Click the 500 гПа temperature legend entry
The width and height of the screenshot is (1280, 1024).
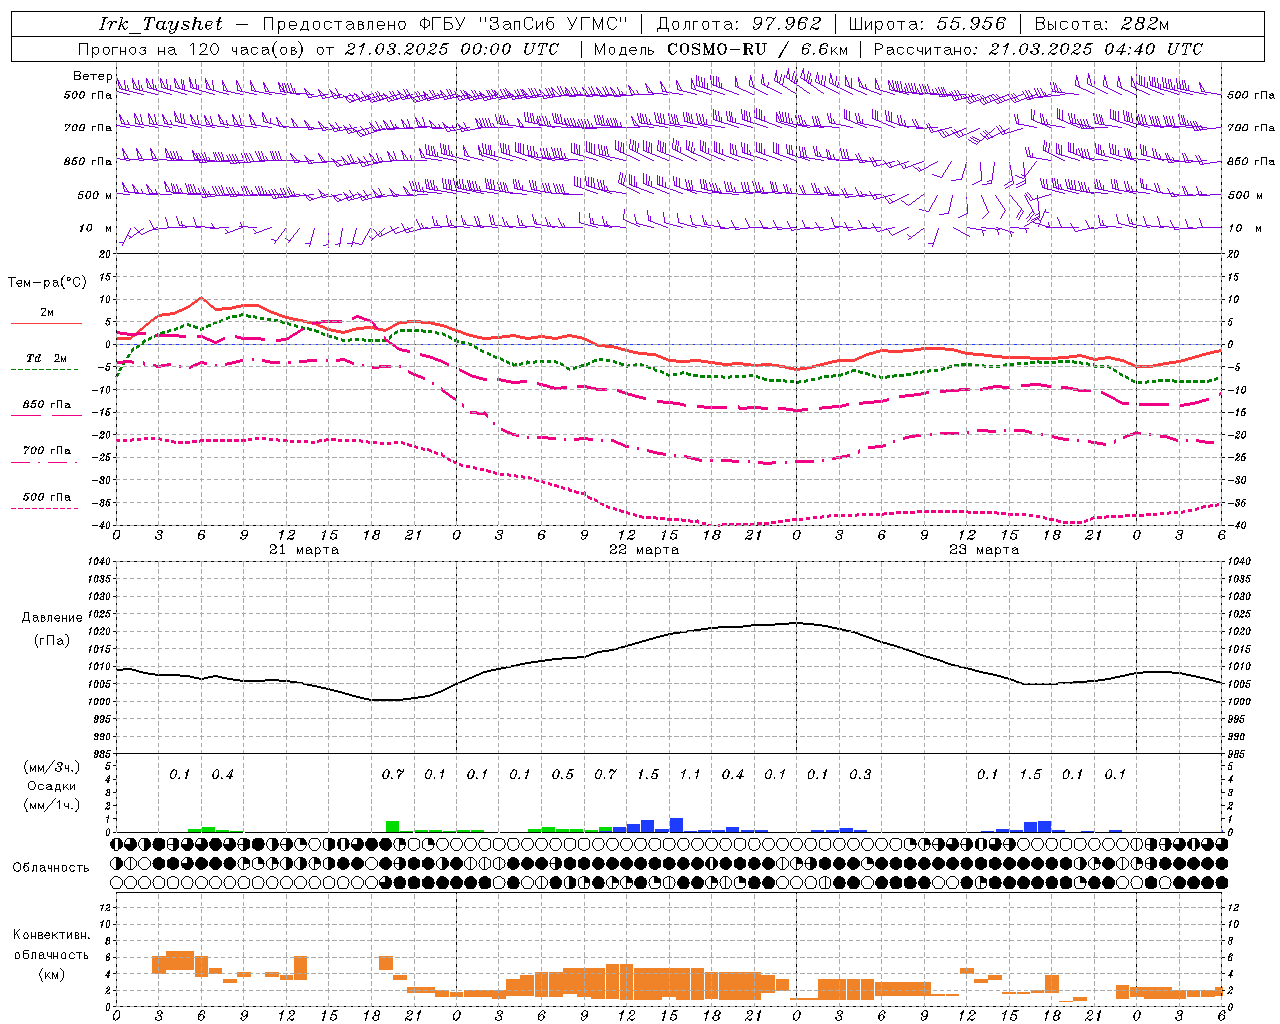[x=46, y=497]
